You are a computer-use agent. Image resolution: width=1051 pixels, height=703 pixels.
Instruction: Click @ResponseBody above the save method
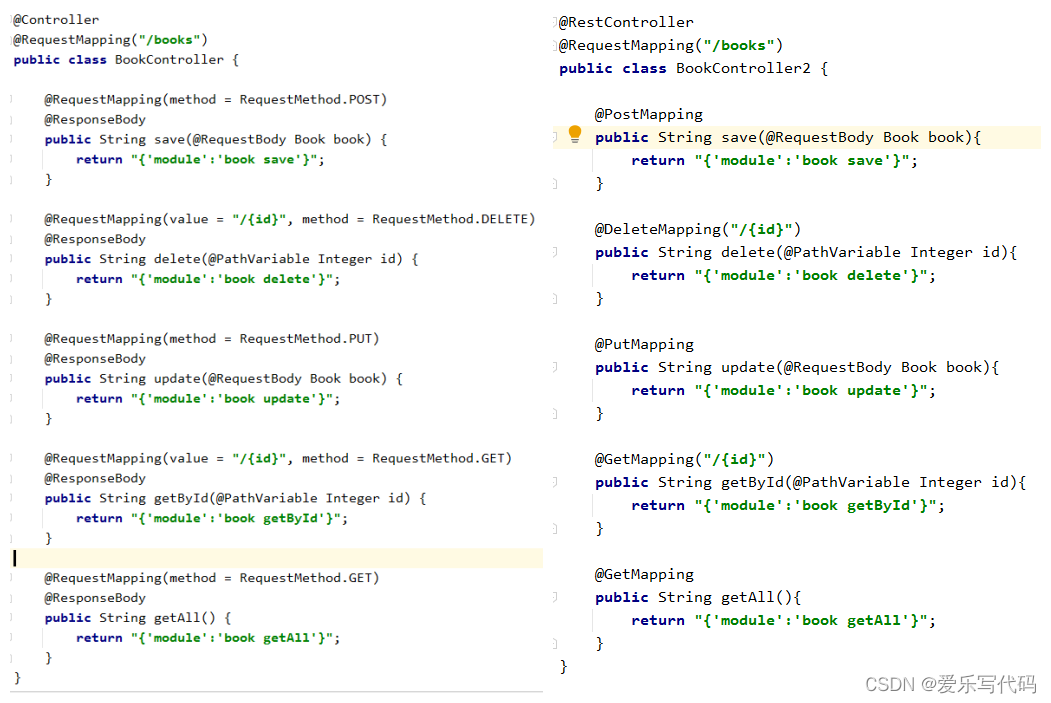(x=95, y=119)
